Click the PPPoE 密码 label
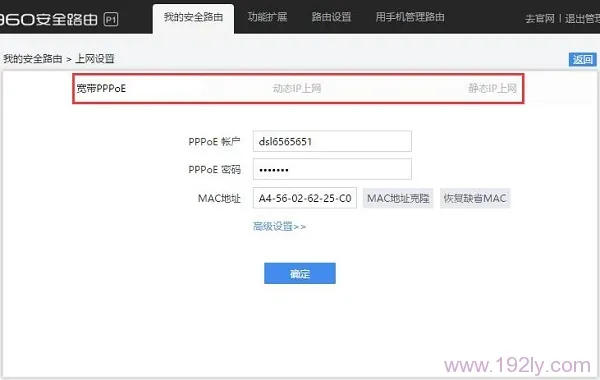 point(214,170)
